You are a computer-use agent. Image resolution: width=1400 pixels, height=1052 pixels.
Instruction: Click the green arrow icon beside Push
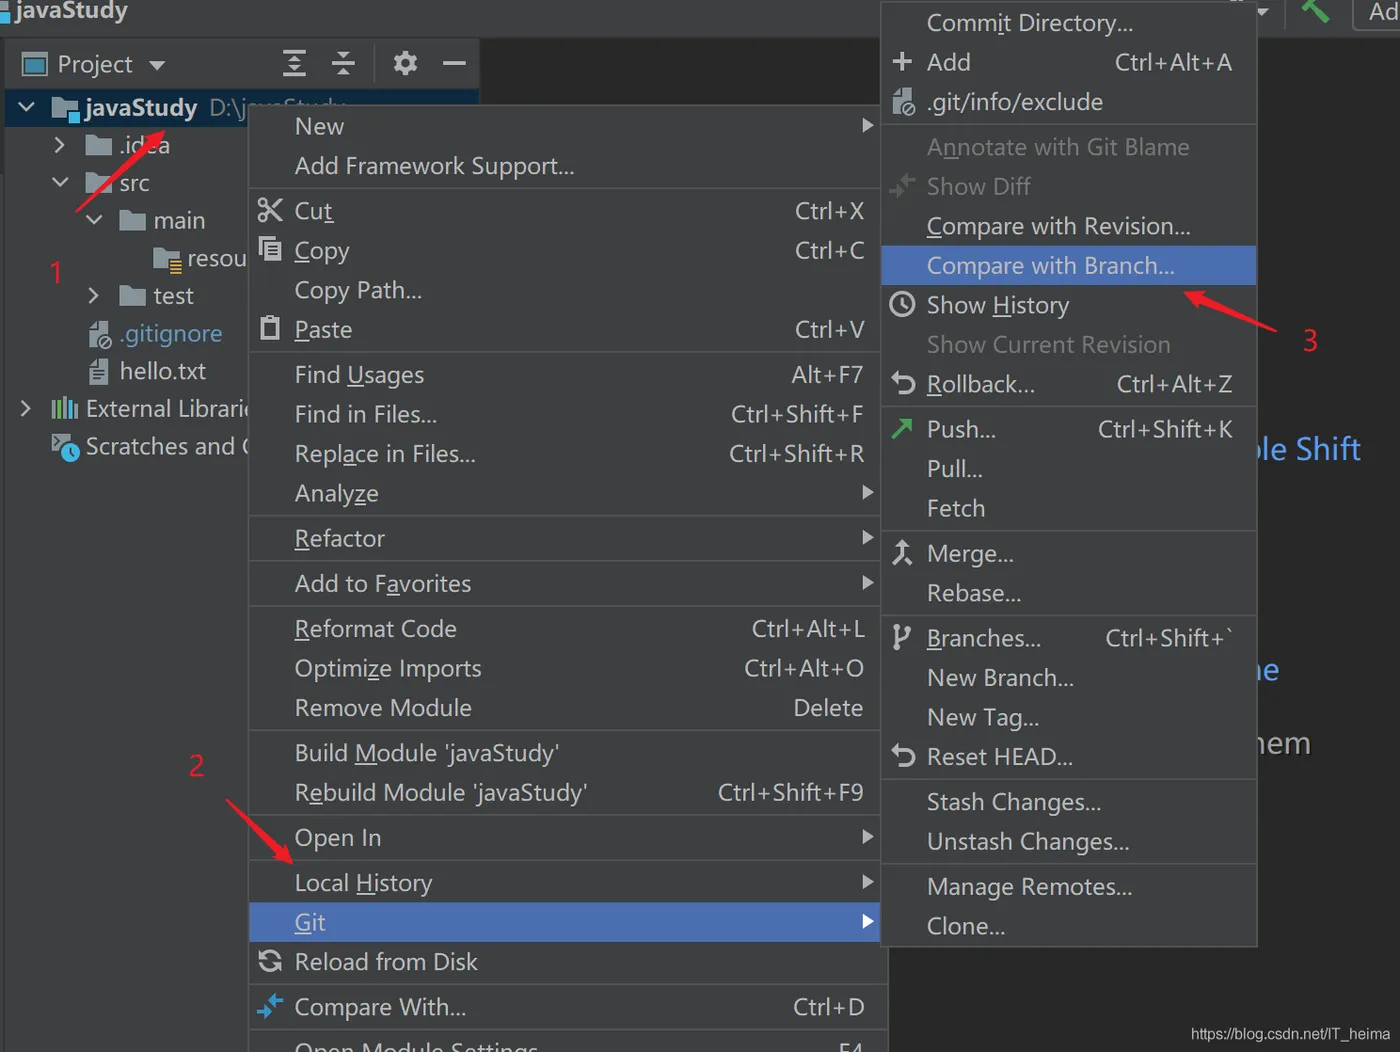[902, 428]
